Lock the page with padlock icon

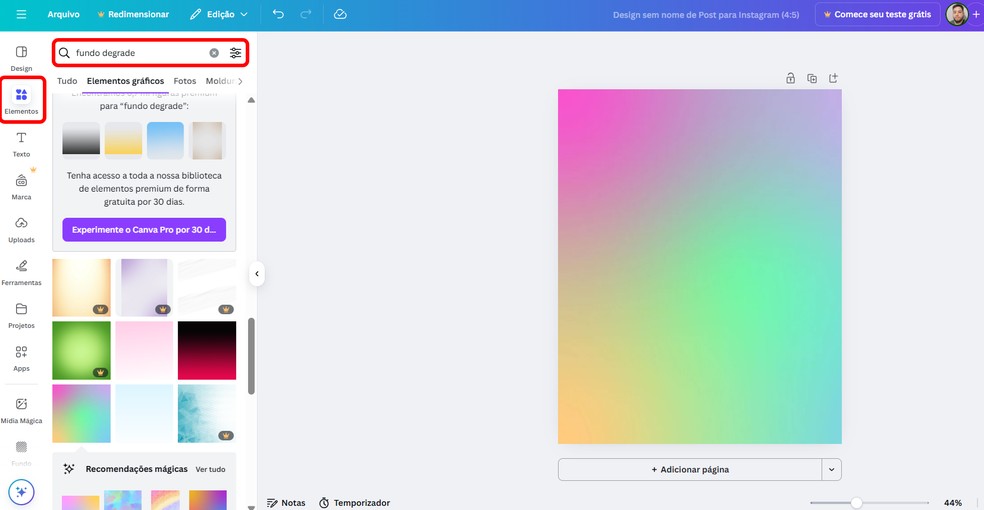pyautogui.click(x=791, y=78)
